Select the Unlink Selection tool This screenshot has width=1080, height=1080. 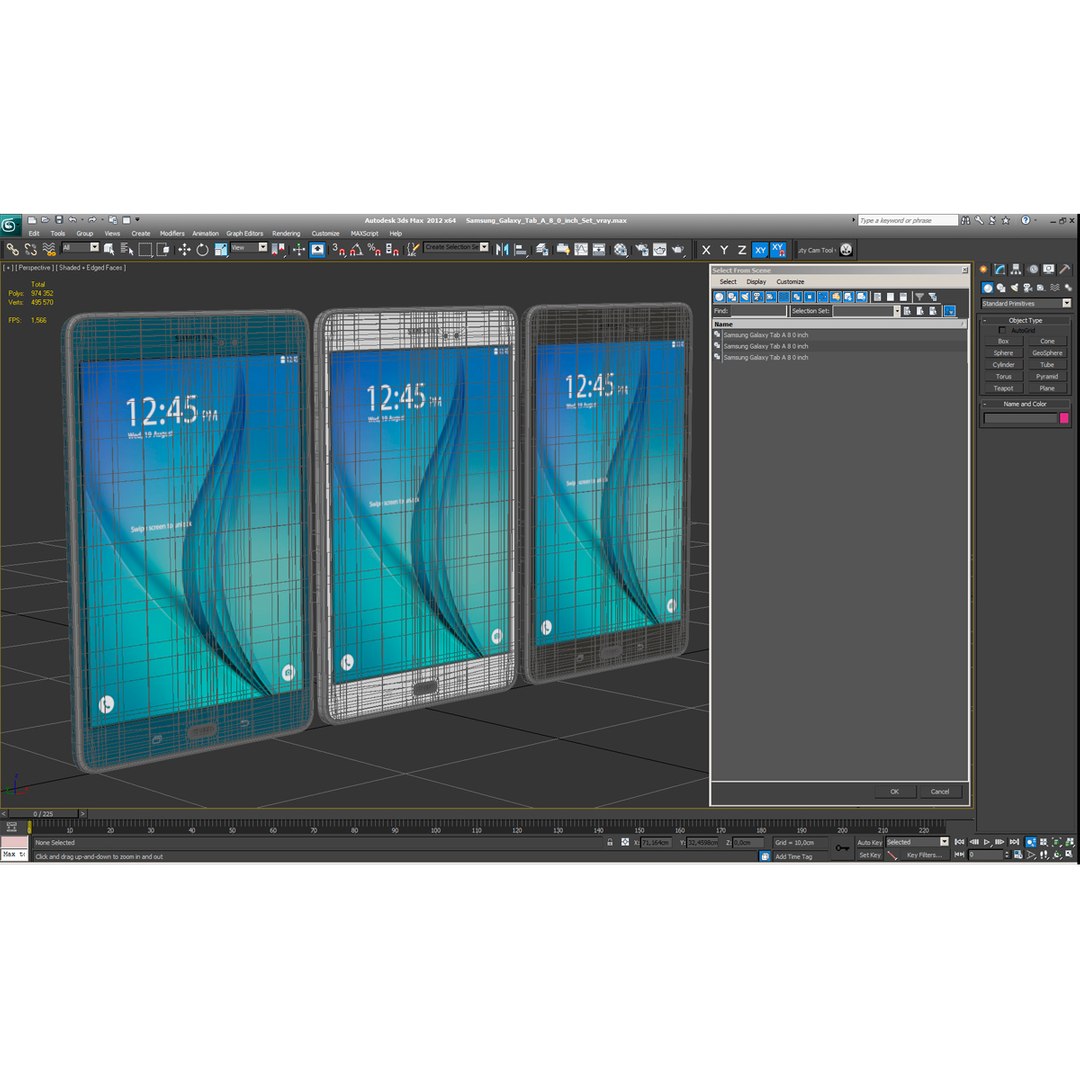click(30, 249)
